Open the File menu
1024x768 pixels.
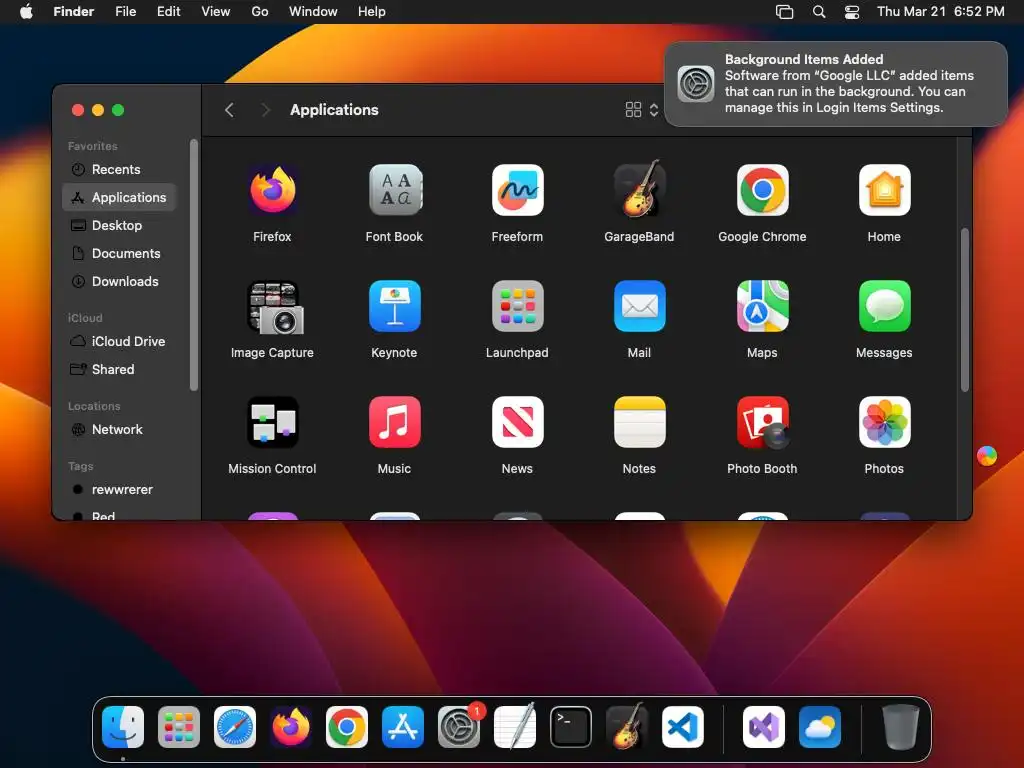[x=125, y=12]
